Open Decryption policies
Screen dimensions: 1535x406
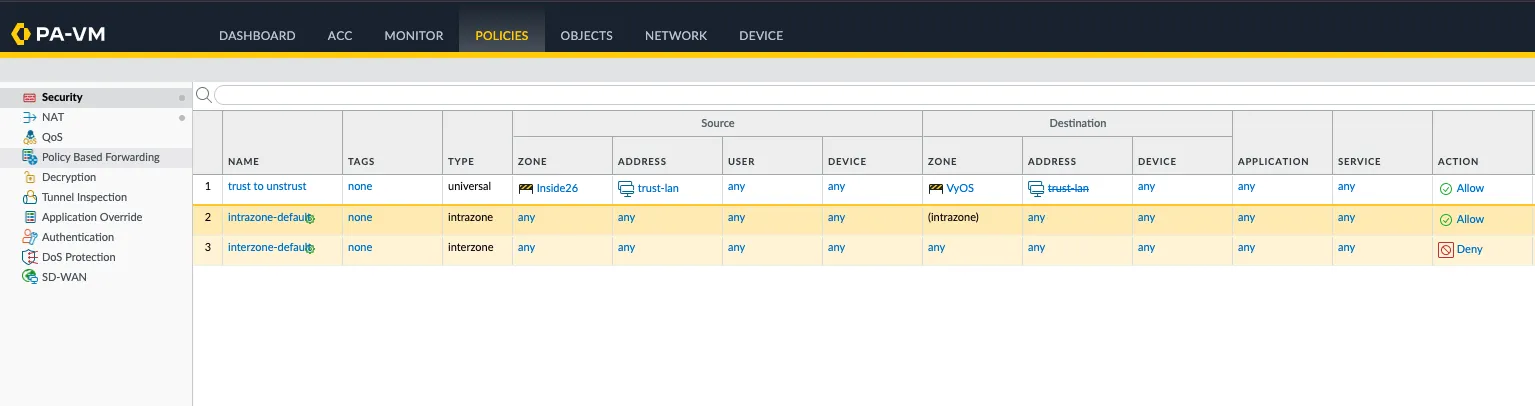coord(69,177)
